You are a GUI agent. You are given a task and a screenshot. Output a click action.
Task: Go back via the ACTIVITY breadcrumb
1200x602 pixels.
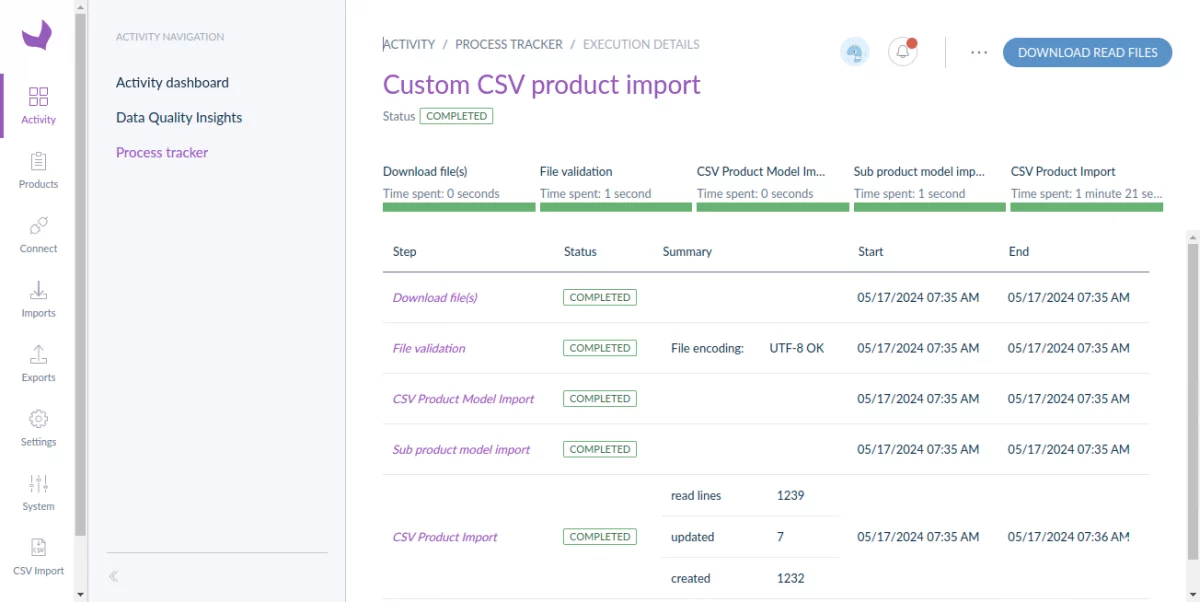point(409,44)
